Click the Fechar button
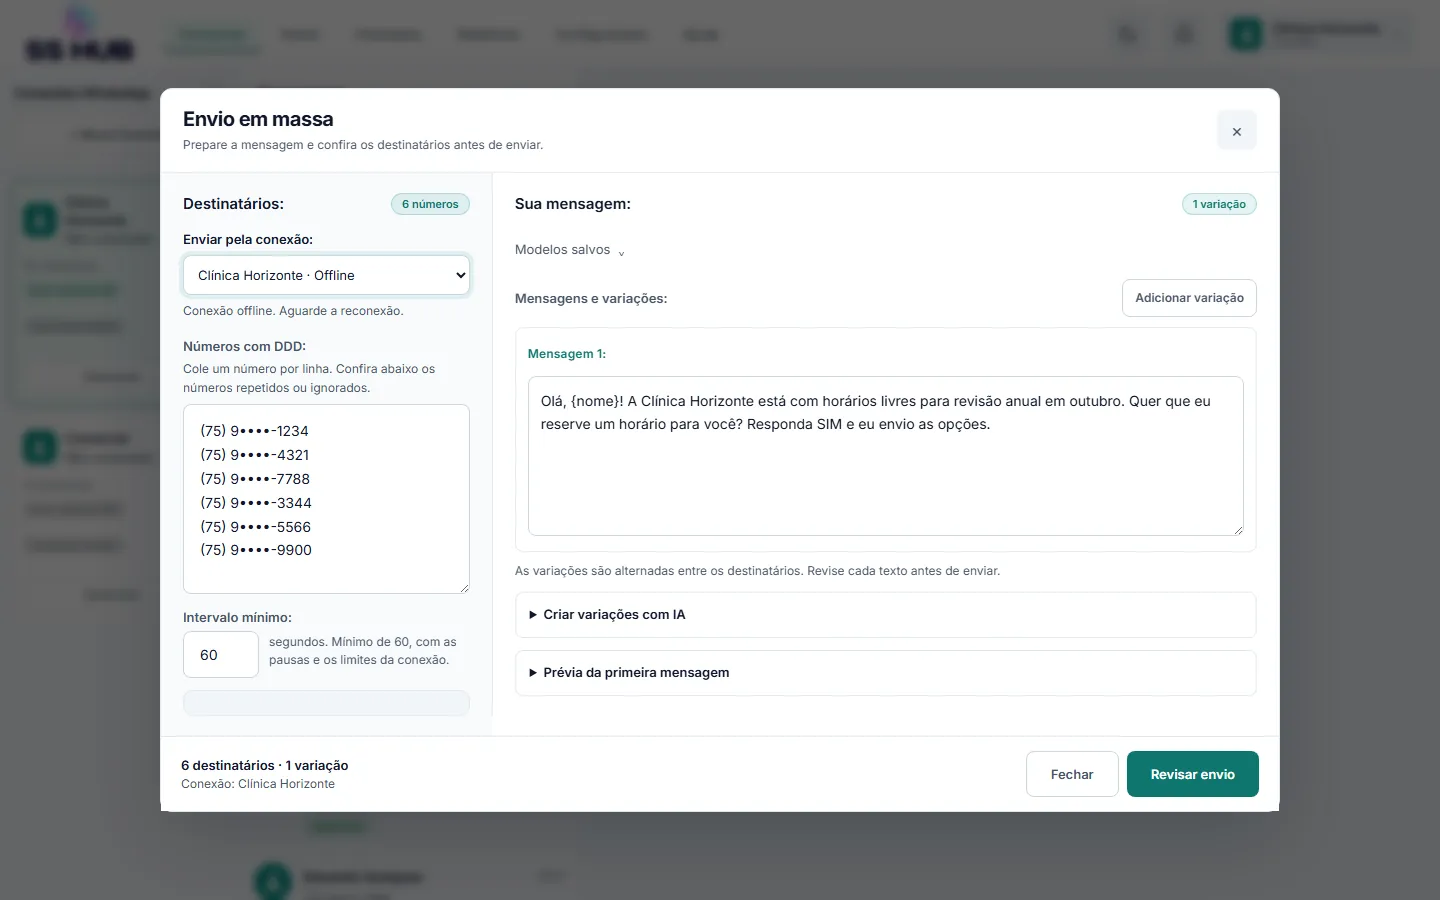This screenshot has width=1440, height=900. pos(1072,774)
